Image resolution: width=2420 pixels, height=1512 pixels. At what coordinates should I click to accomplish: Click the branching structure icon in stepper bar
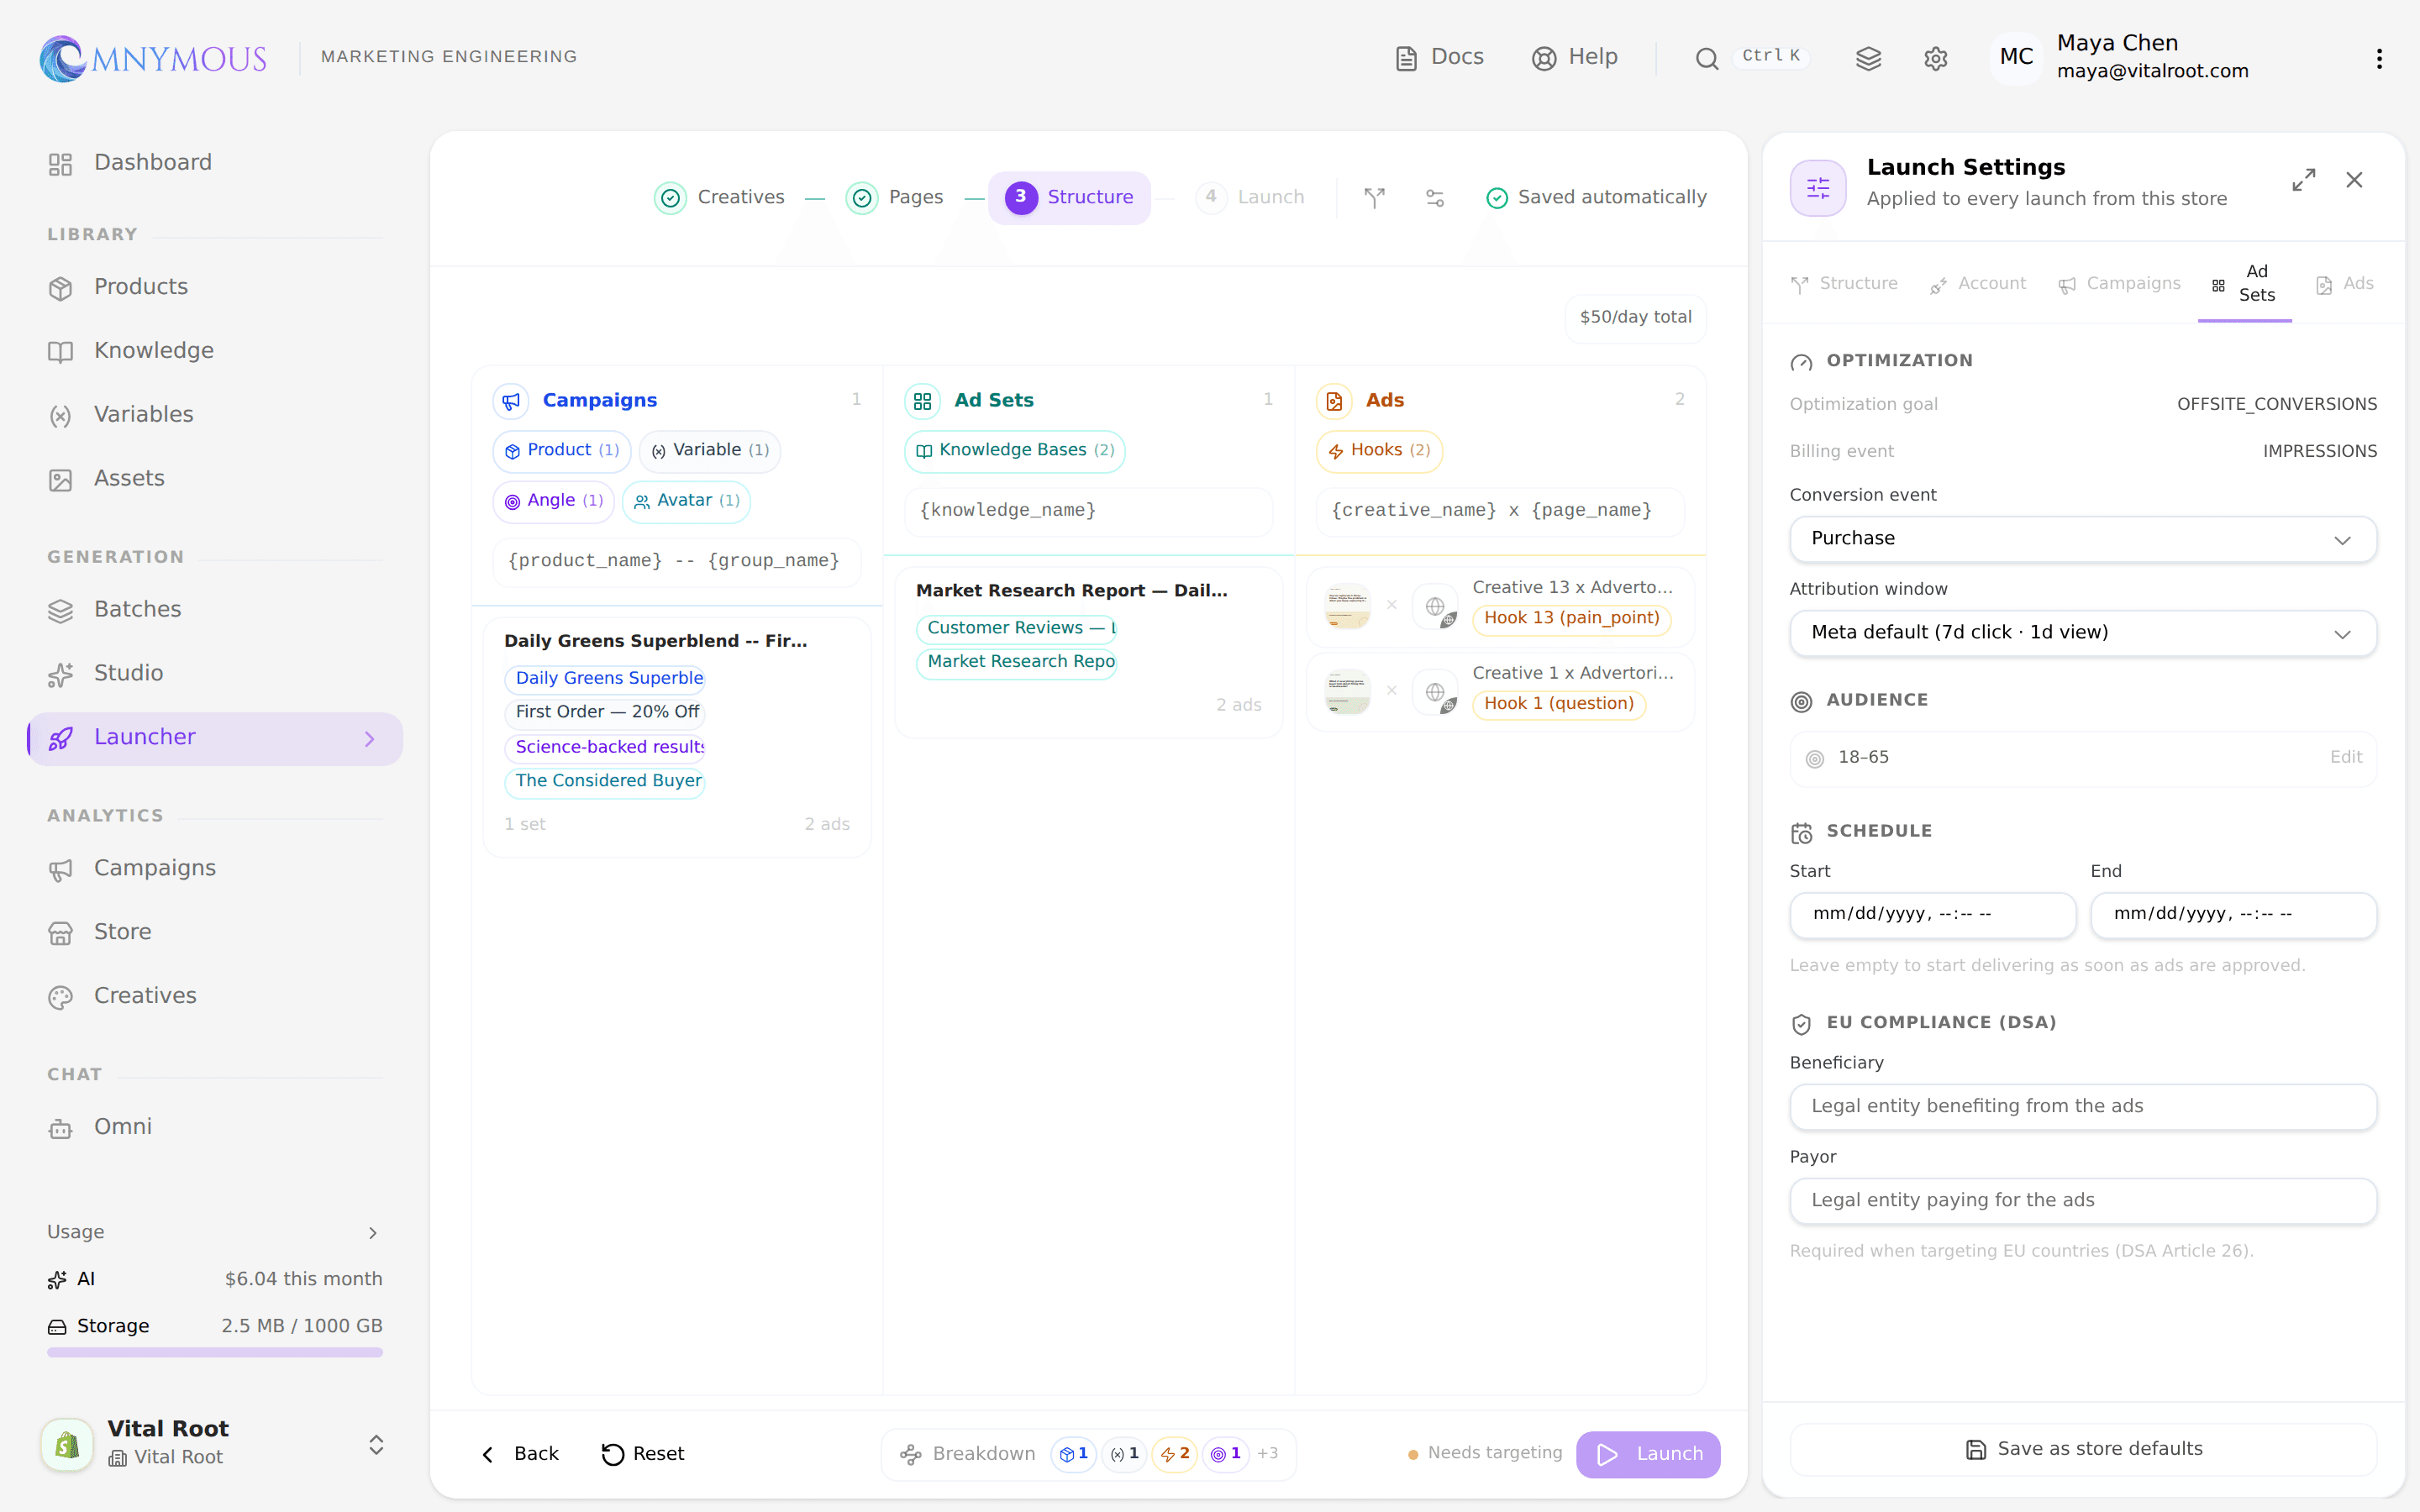tap(1375, 197)
